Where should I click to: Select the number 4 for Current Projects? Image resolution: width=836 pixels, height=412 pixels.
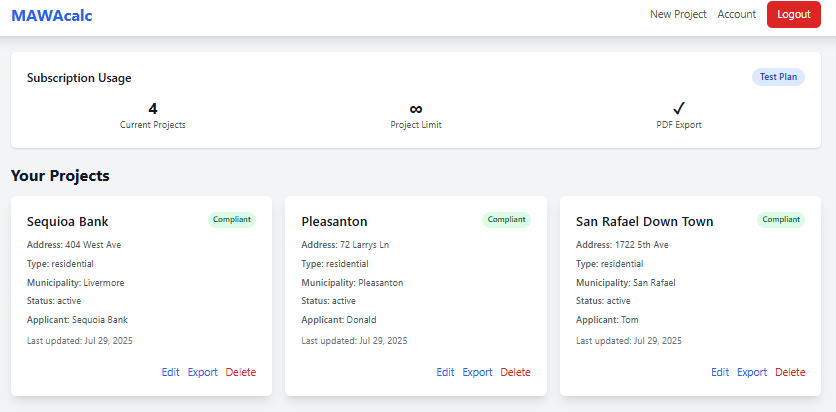point(152,109)
